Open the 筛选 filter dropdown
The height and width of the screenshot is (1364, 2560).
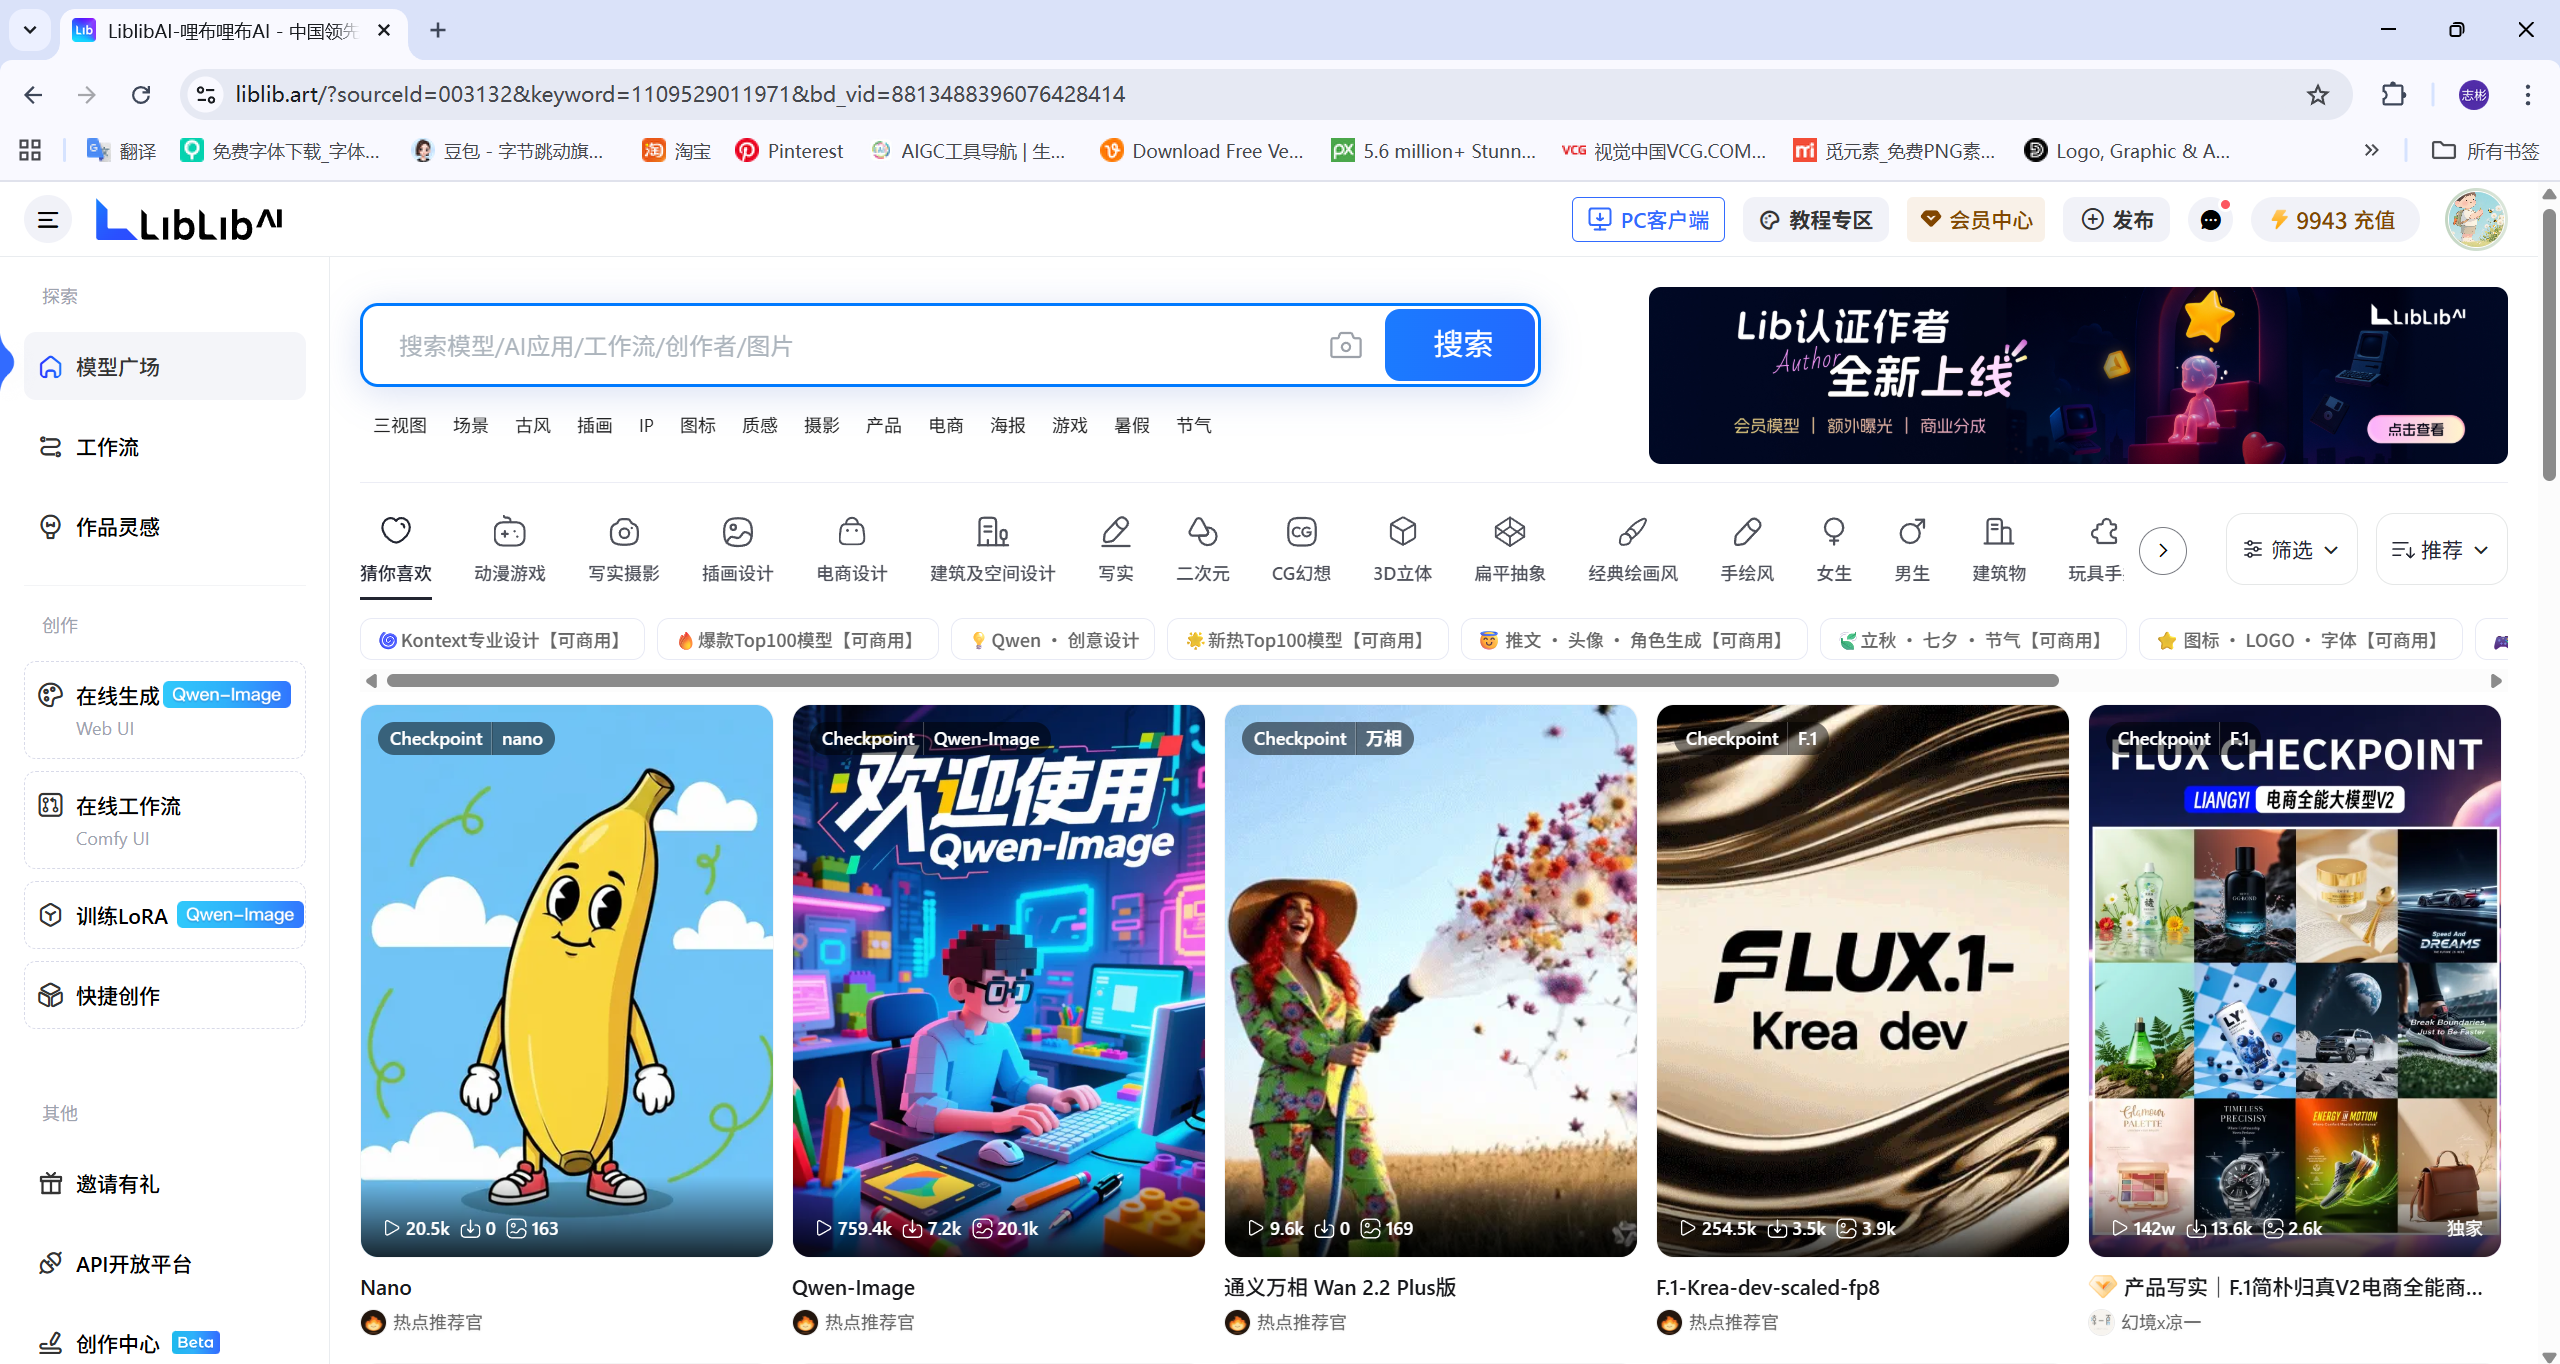[x=2290, y=550]
